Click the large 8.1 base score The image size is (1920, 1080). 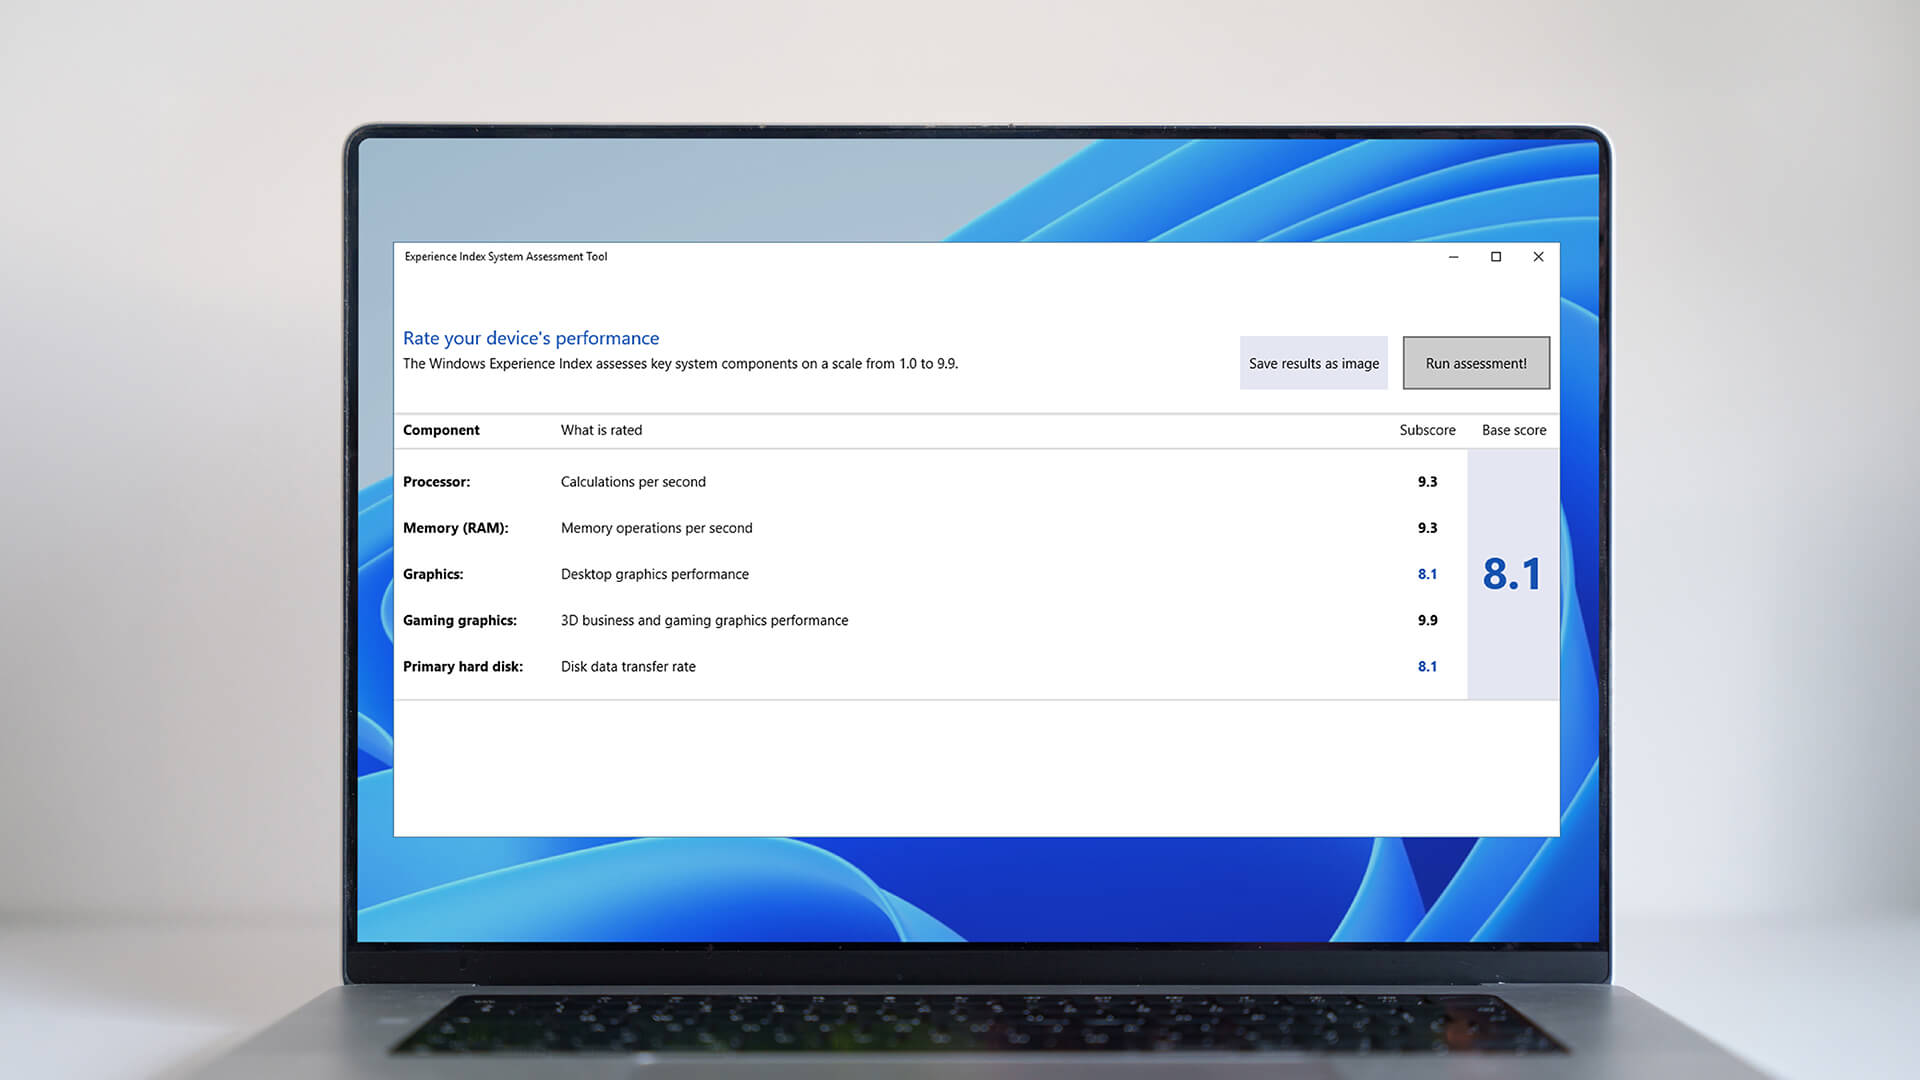(1512, 574)
